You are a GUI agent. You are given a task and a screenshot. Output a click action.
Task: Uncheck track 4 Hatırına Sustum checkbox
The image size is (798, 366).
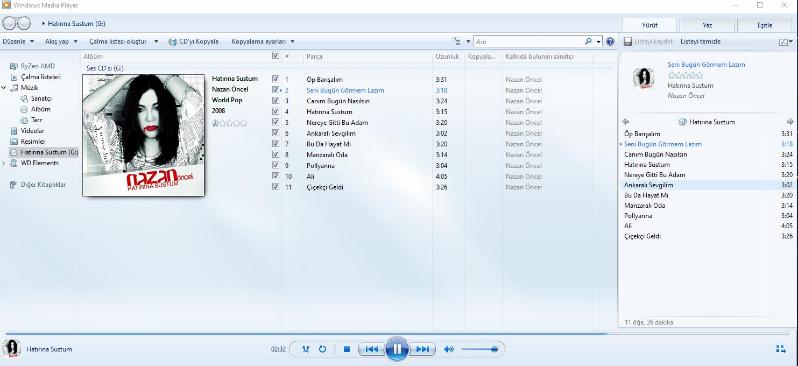[275, 111]
